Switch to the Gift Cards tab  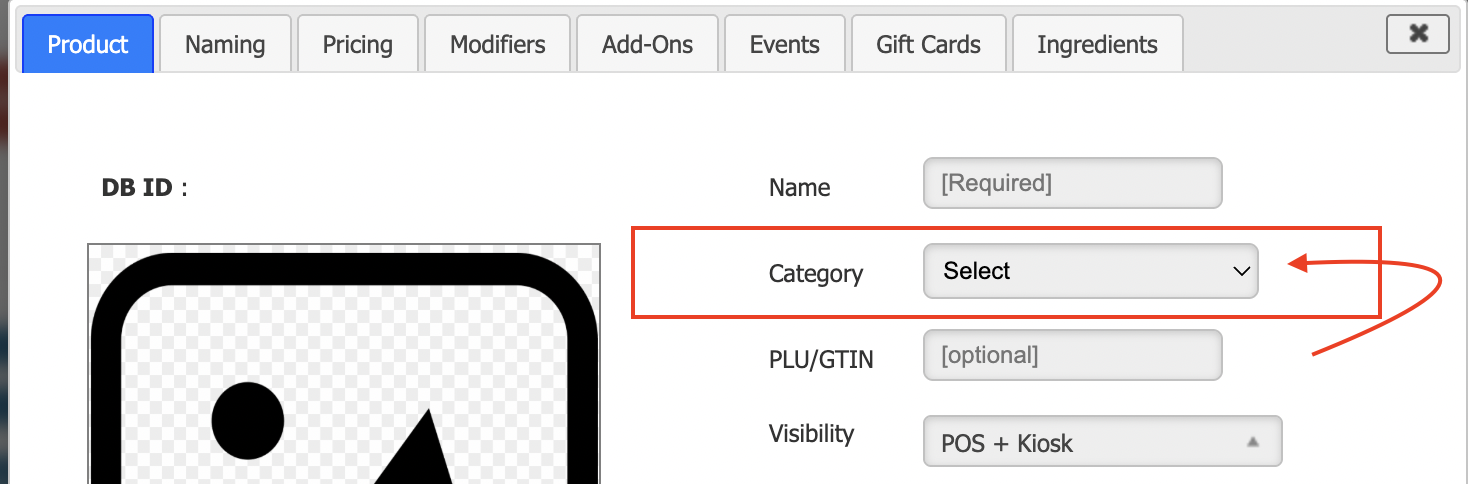pyautogui.click(x=928, y=44)
